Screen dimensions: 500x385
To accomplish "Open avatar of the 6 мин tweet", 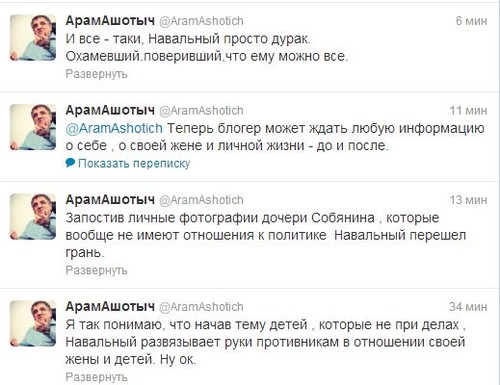I will (33, 37).
